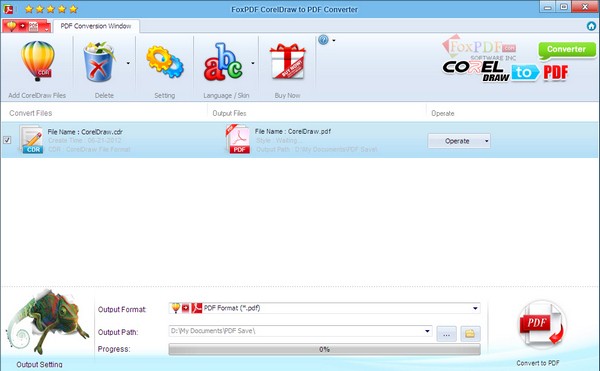600x371 pixels.
Task: Open output folder with yellow folder icon
Action: point(470,334)
